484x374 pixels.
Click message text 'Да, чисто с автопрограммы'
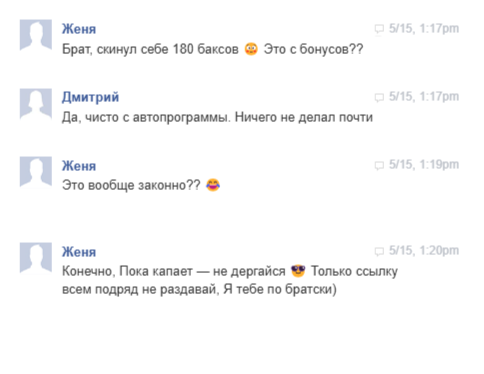pyautogui.click(x=146, y=118)
